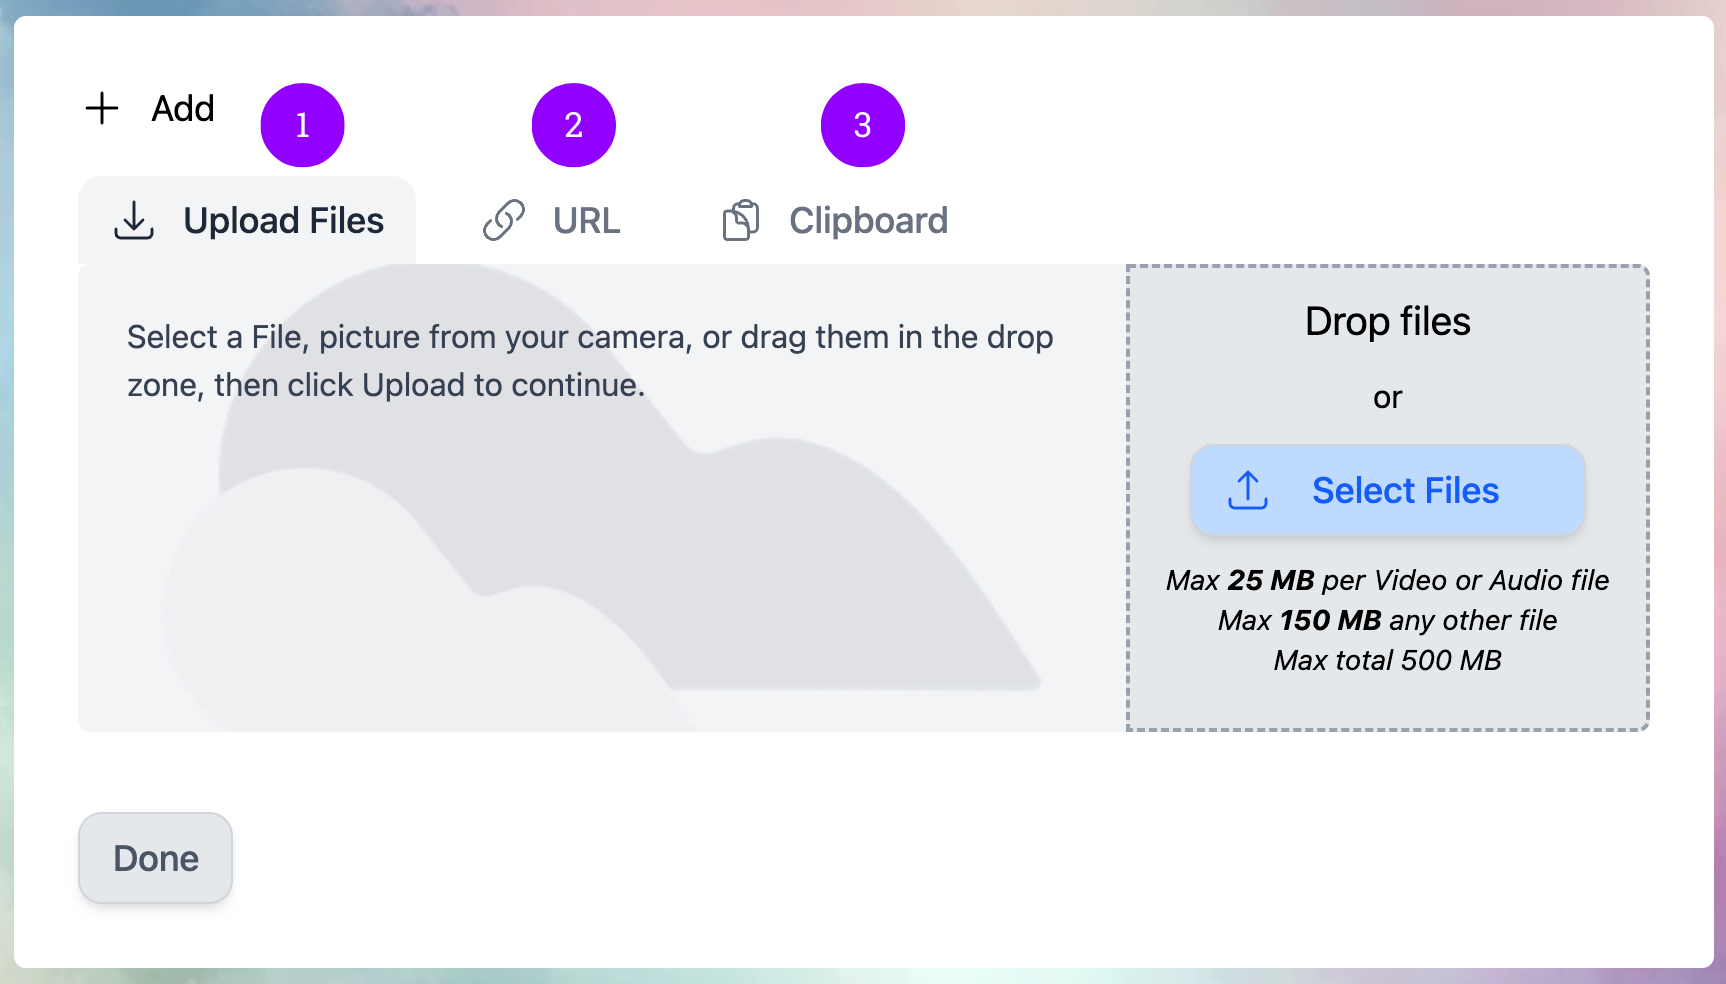Click the upload arrow icon inside Select Files

tap(1246, 490)
